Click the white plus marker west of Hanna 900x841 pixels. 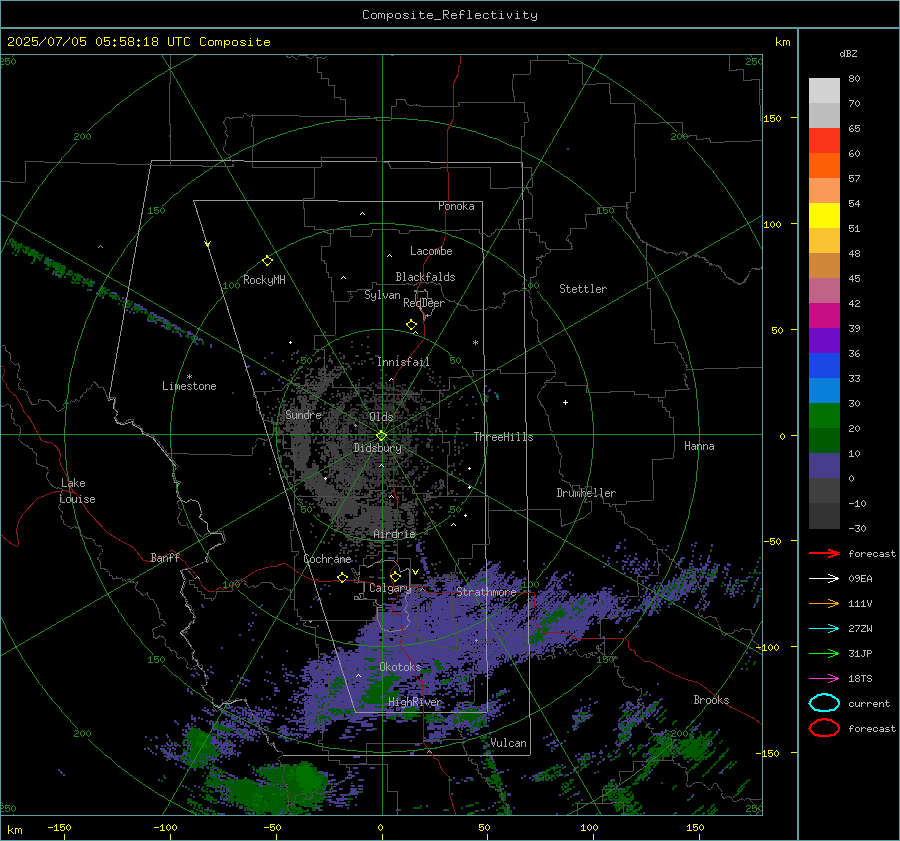pos(565,402)
